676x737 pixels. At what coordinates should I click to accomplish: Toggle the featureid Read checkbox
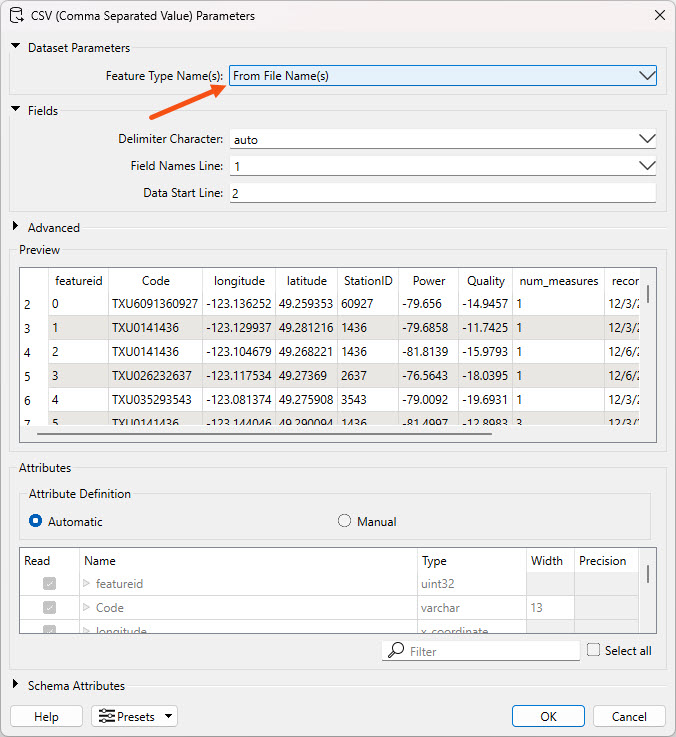click(x=49, y=583)
